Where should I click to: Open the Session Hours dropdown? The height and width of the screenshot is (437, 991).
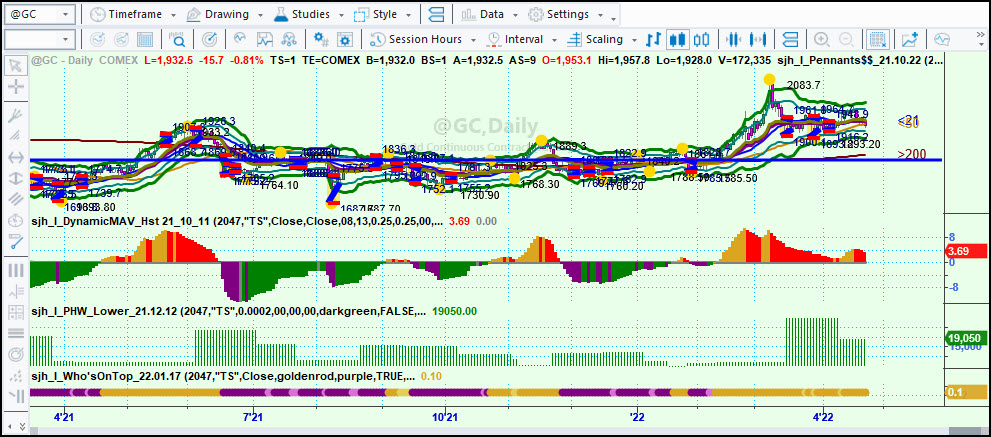click(x=423, y=39)
